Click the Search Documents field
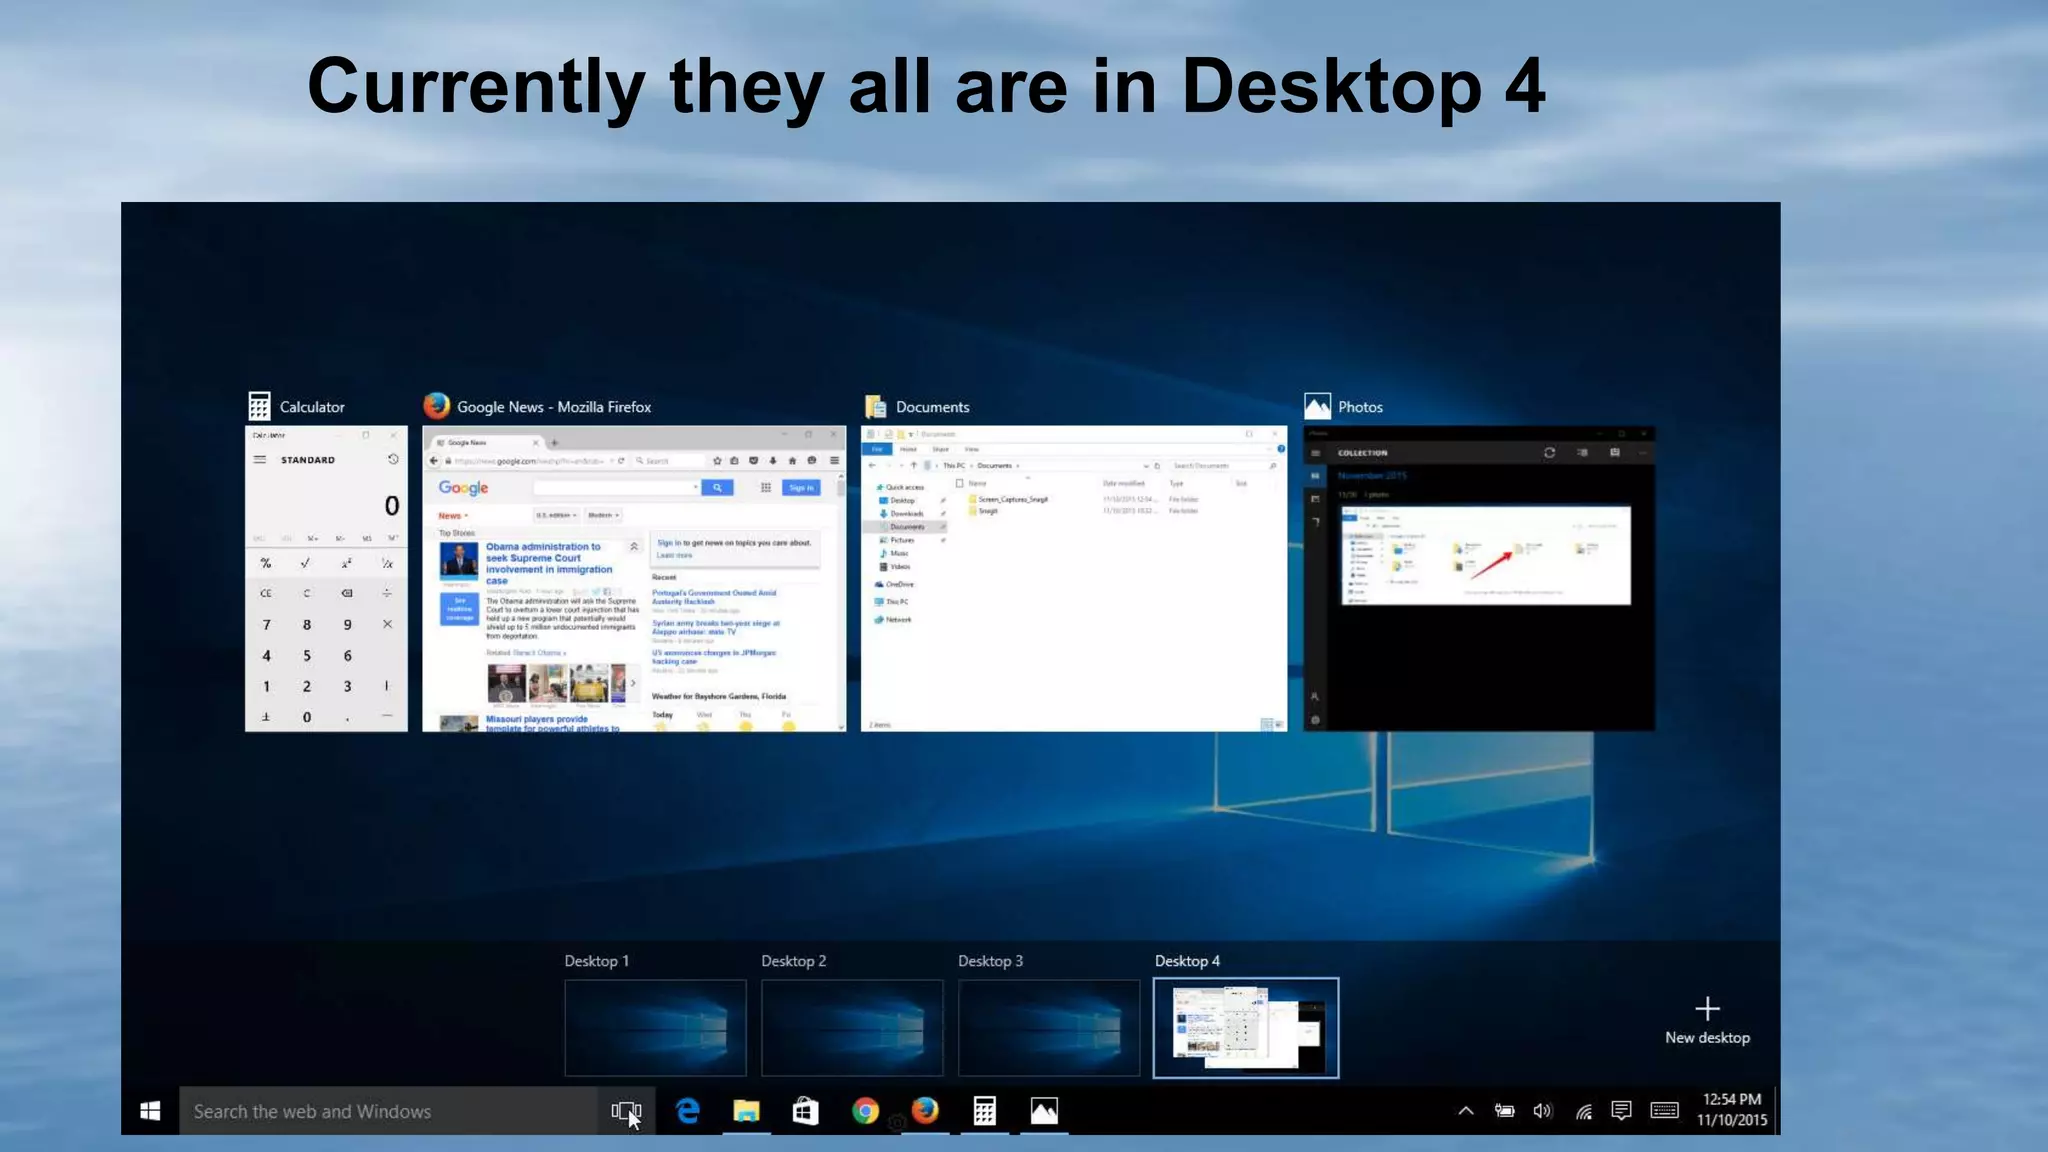Screen dimensions: 2048x1152 [x=1223, y=466]
